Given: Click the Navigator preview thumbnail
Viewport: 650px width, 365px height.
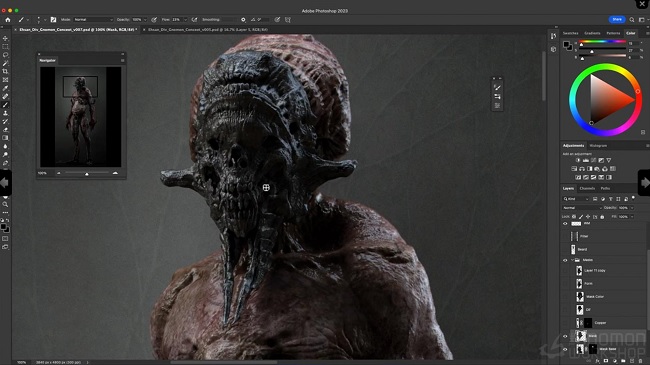Looking at the screenshot, I should tap(81, 117).
